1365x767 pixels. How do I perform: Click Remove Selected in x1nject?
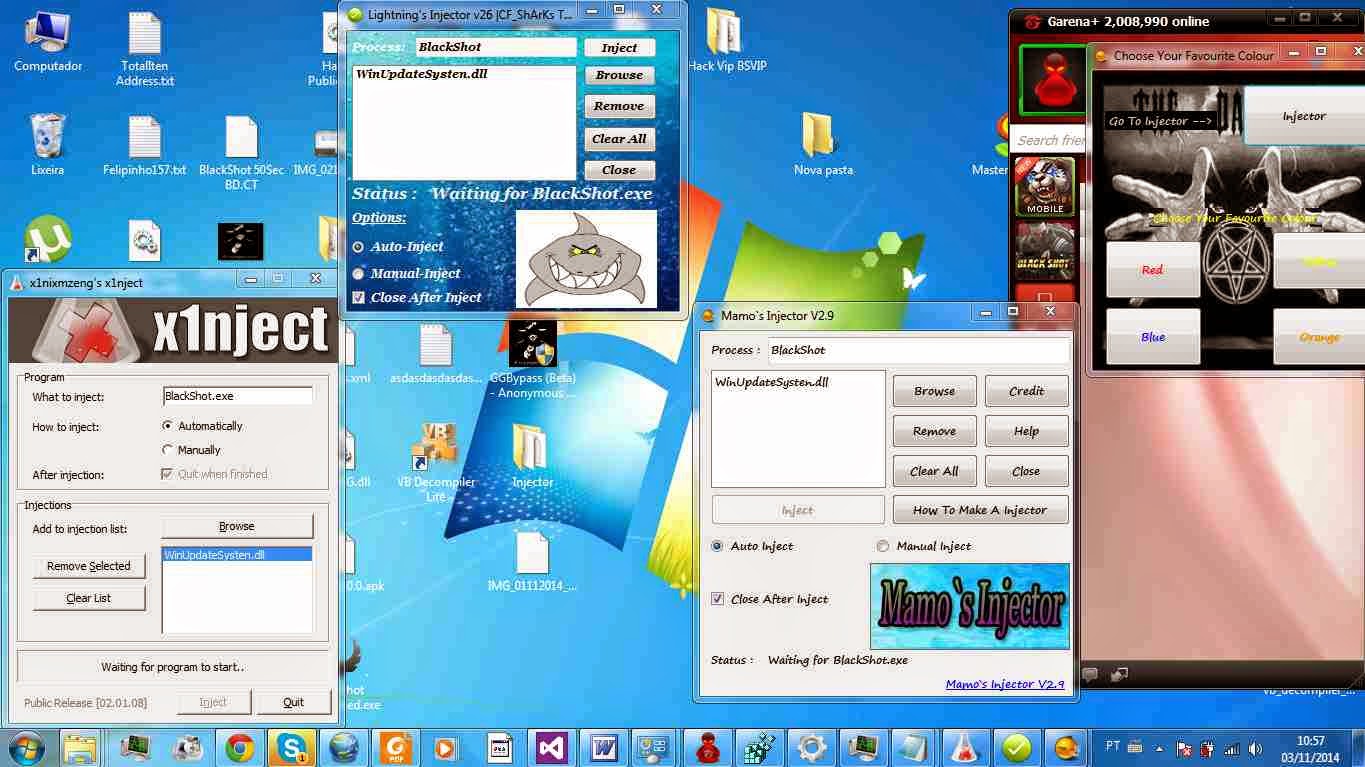coord(89,566)
